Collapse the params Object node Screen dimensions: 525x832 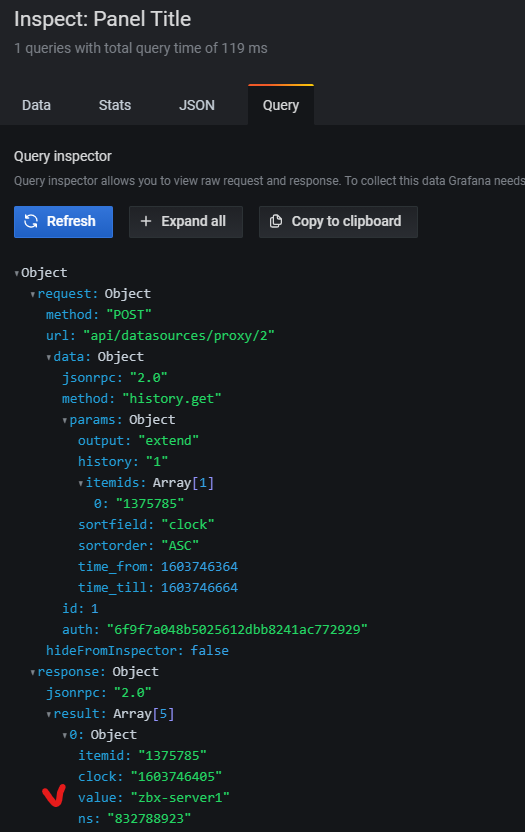65,420
